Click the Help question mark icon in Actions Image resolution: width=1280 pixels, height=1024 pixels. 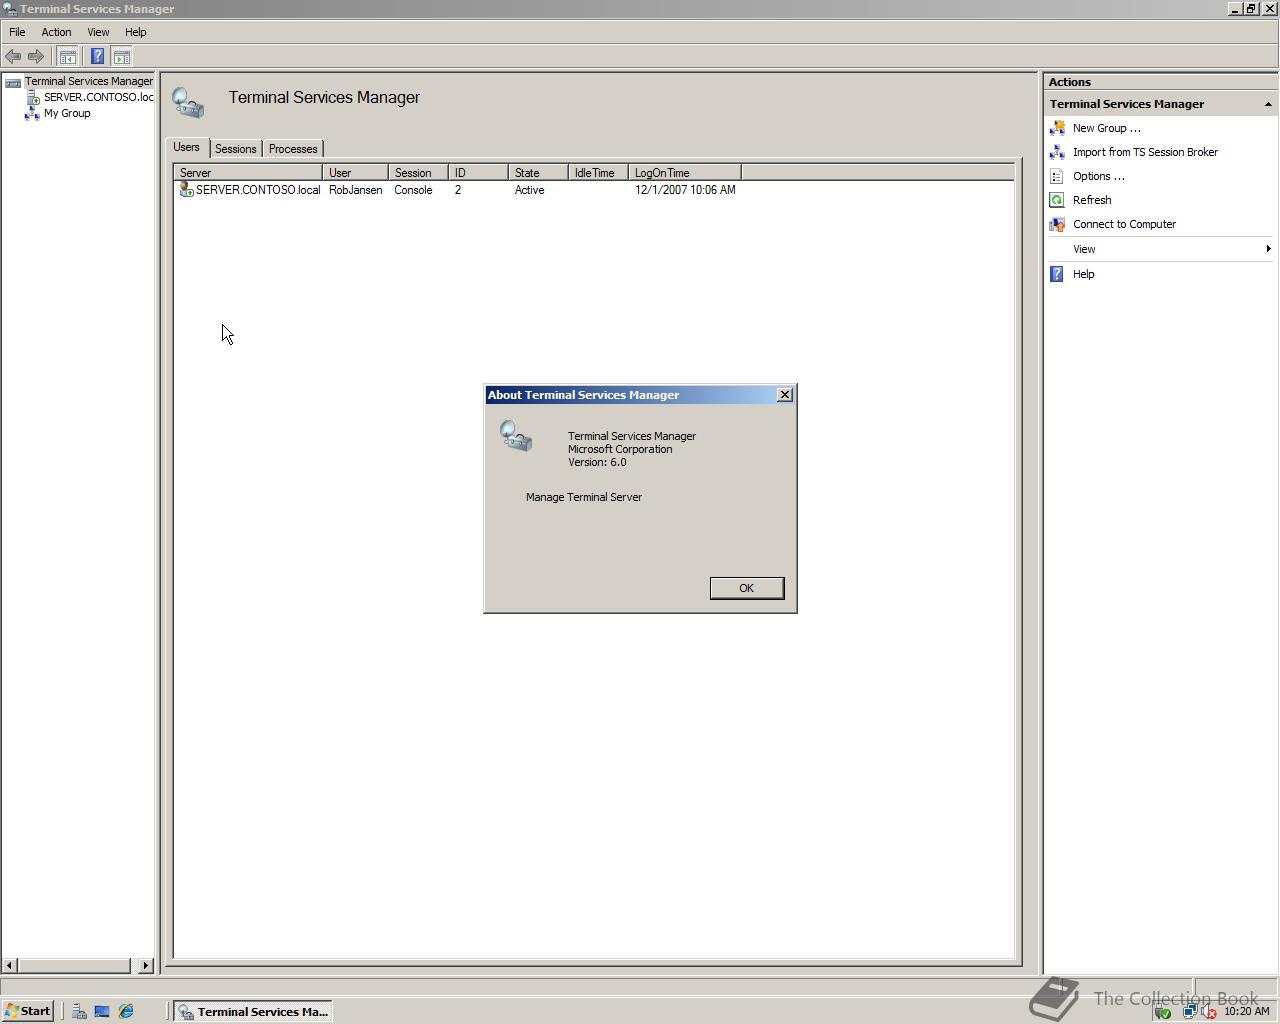coord(1057,274)
